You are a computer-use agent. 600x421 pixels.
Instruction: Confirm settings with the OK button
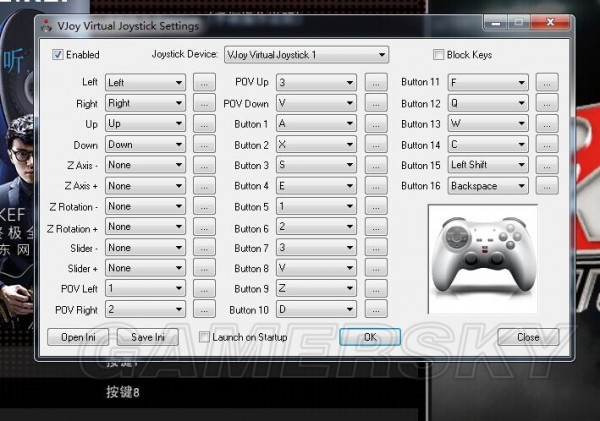(370, 337)
